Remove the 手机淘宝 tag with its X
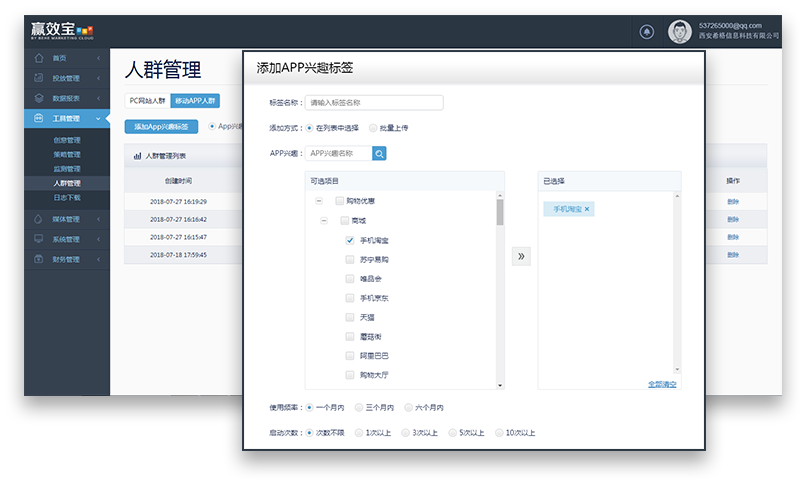800x500 pixels. [x=588, y=209]
